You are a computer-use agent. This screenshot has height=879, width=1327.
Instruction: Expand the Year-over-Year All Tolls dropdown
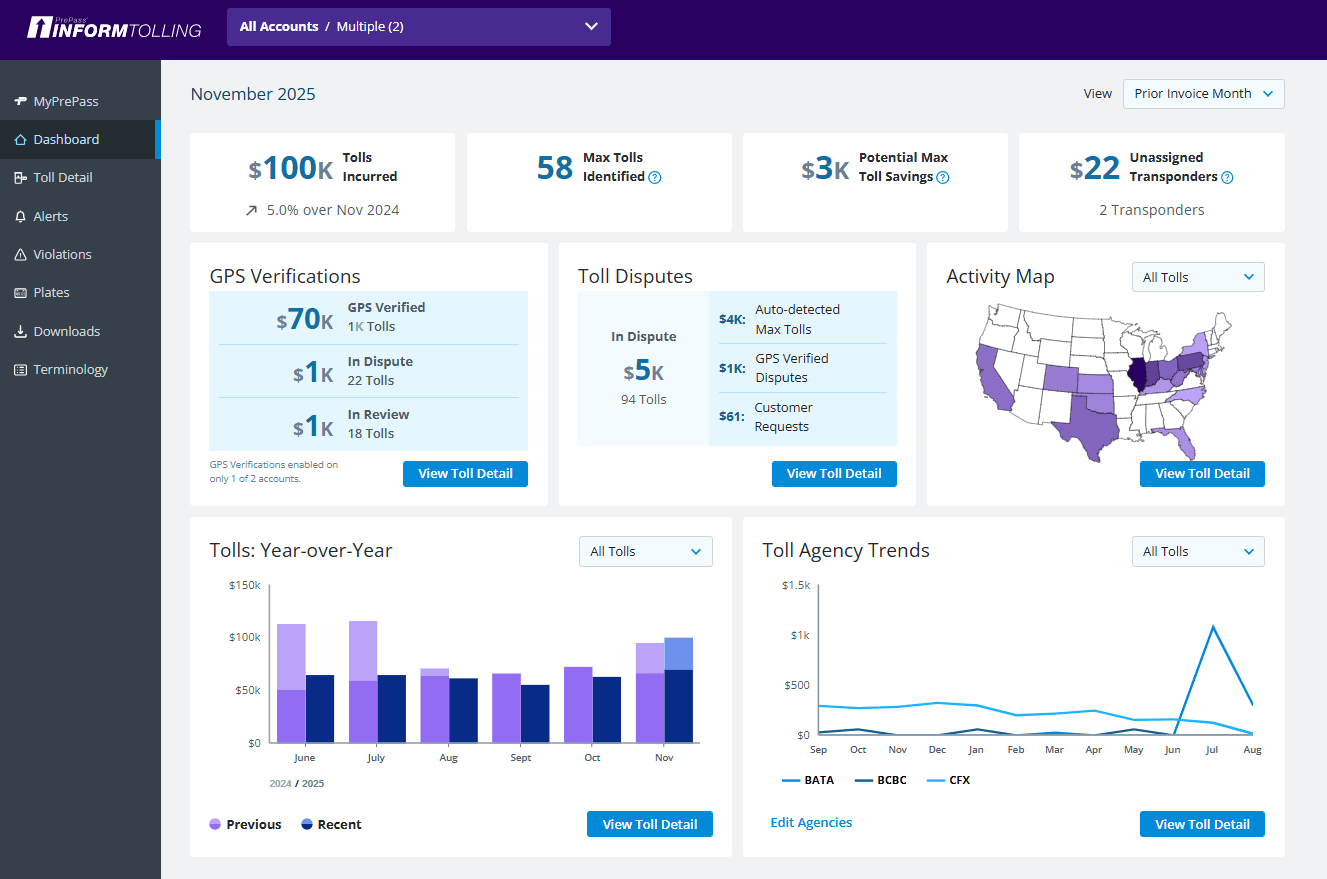click(x=645, y=551)
